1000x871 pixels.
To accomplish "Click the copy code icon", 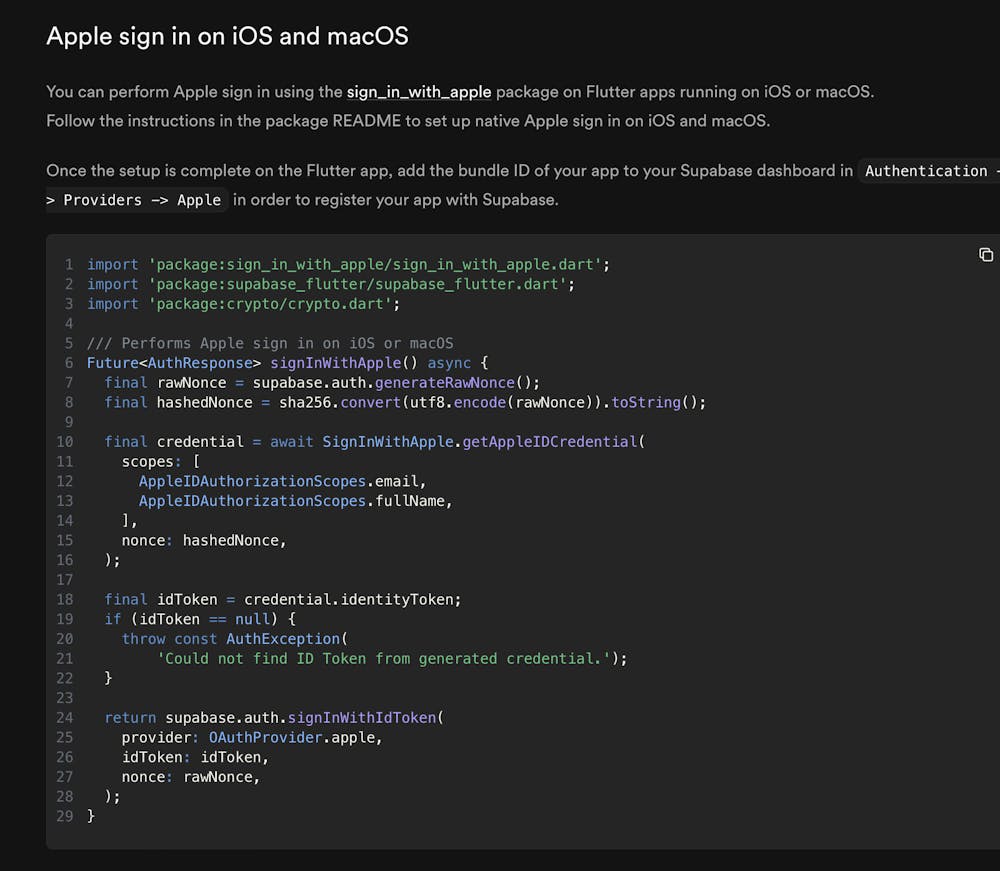I will 985,255.
